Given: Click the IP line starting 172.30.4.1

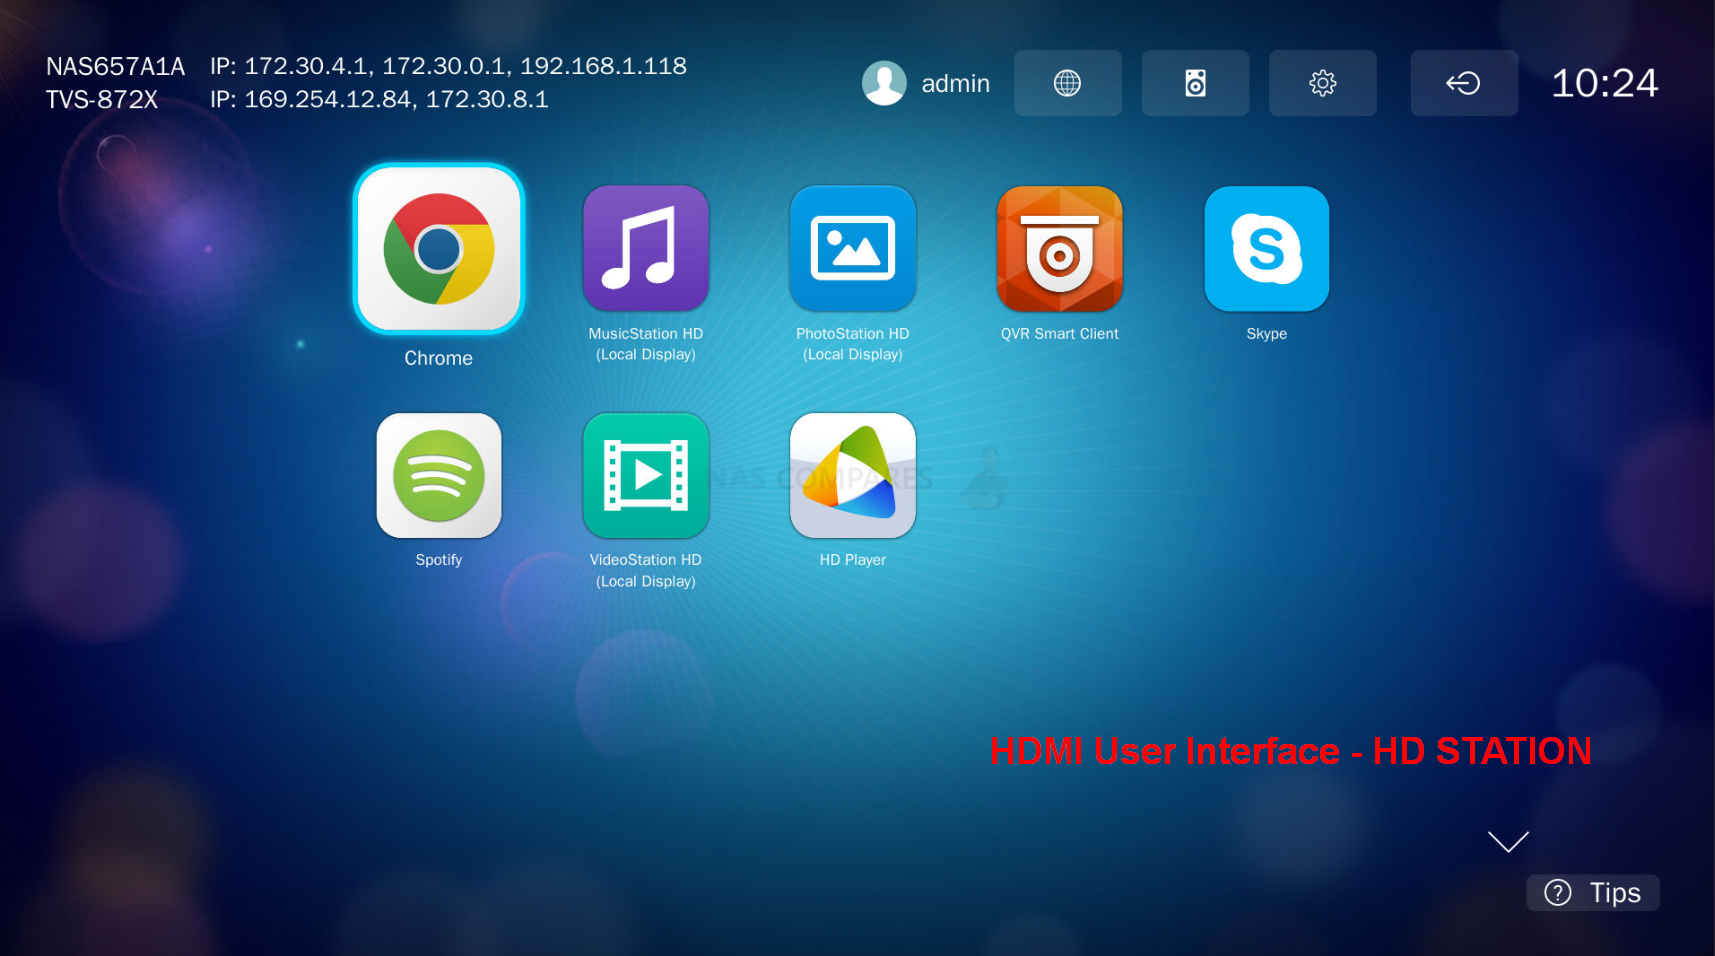Looking at the screenshot, I should click(448, 66).
